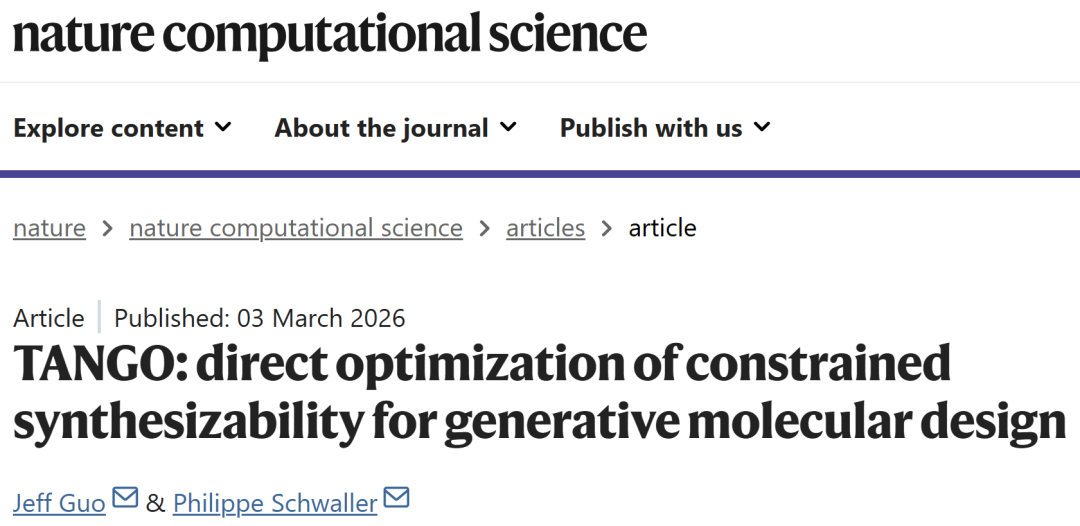Open the Publish with us menu label
This screenshot has width=1080, height=526.
click(x=650, y=128)
